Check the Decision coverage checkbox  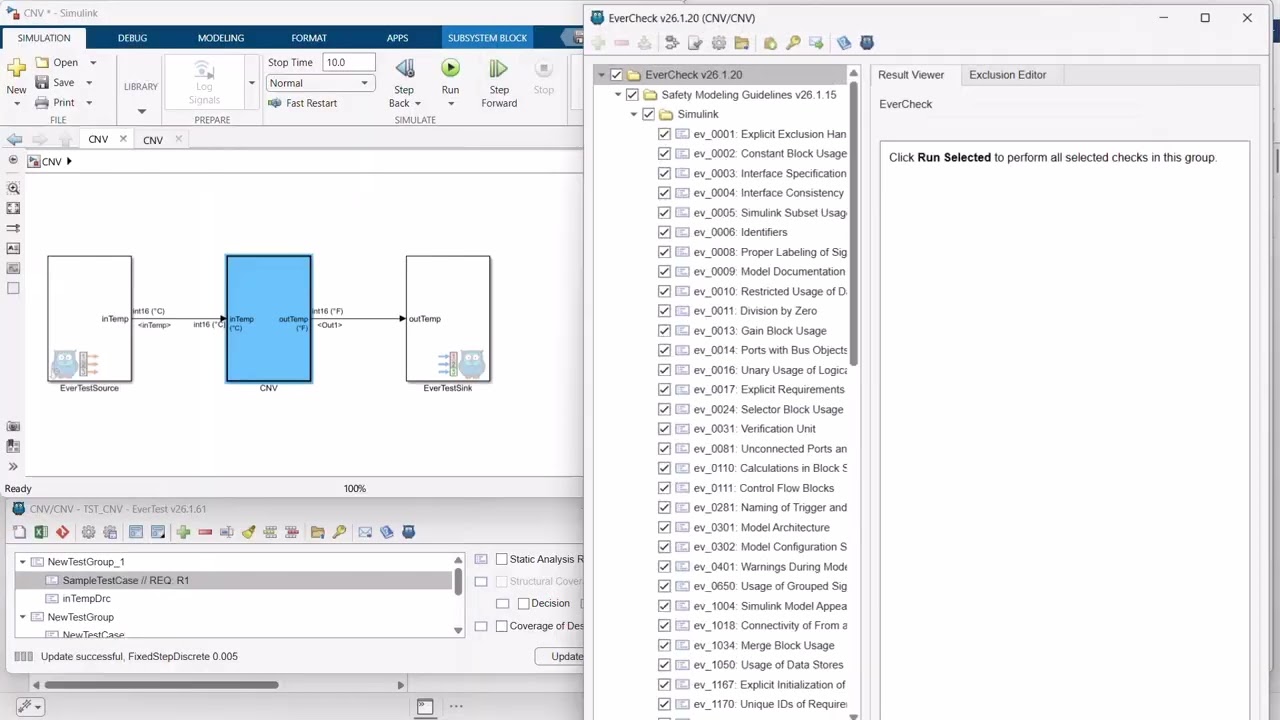coord(523,603)
